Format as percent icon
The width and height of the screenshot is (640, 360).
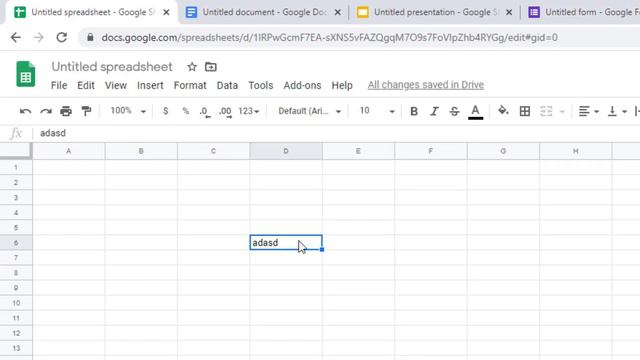pyautogui.click(x=186, y=111)
